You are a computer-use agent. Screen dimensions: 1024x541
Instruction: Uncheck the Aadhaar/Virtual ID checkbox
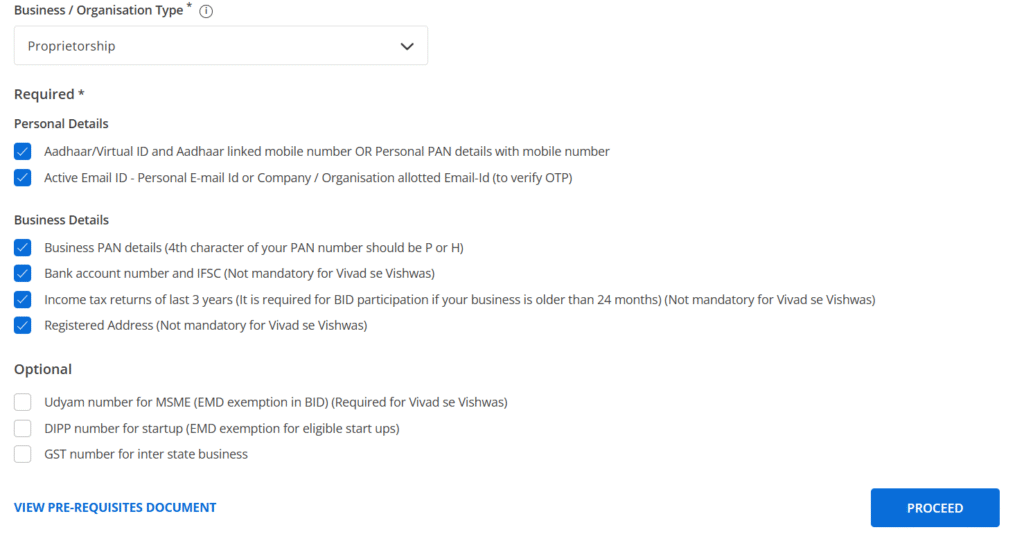click(x=23, y=152)
